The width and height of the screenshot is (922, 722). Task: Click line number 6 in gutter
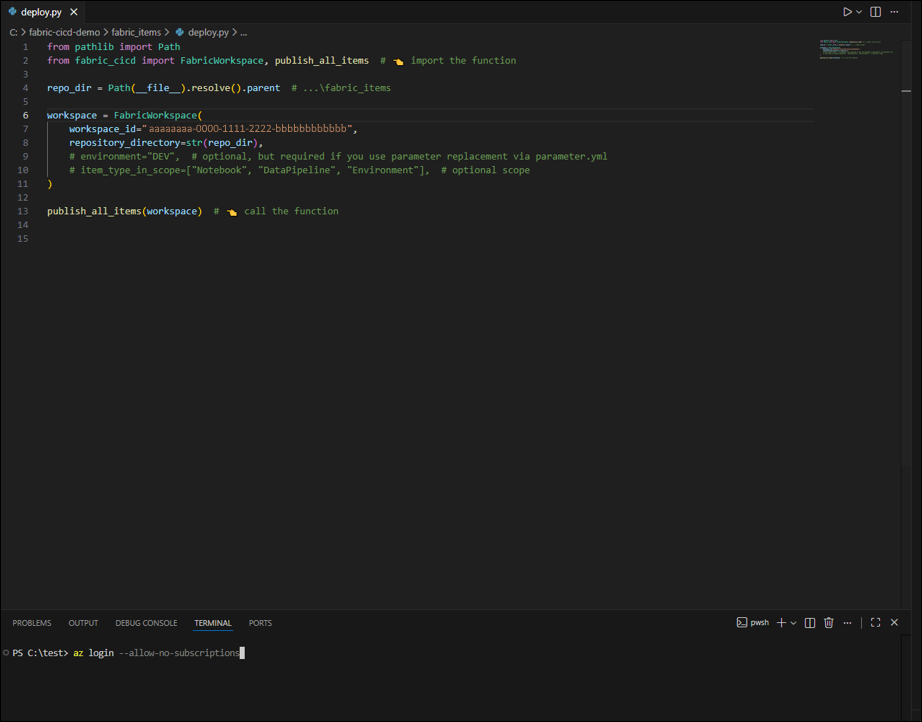[25, 115]
